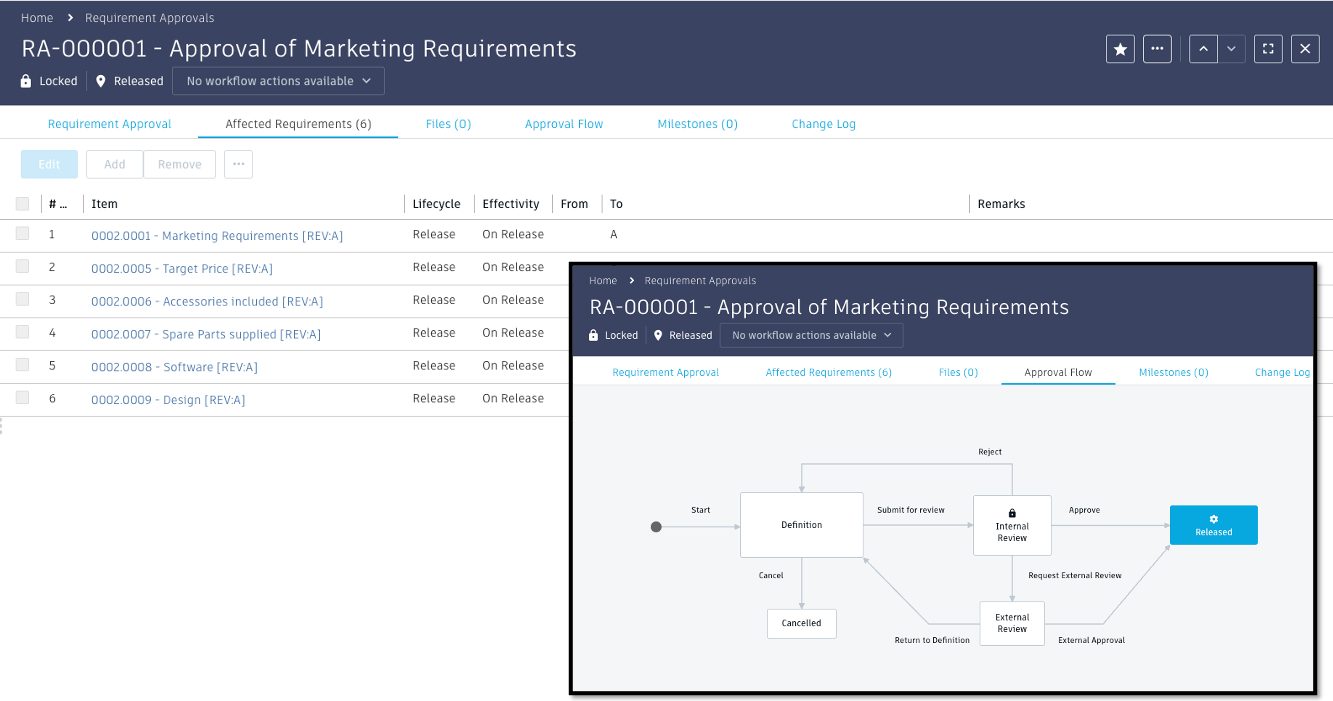1333x701 pixels.
Task: Check the box for Marketing Requirements row
Action: point(23,234)
